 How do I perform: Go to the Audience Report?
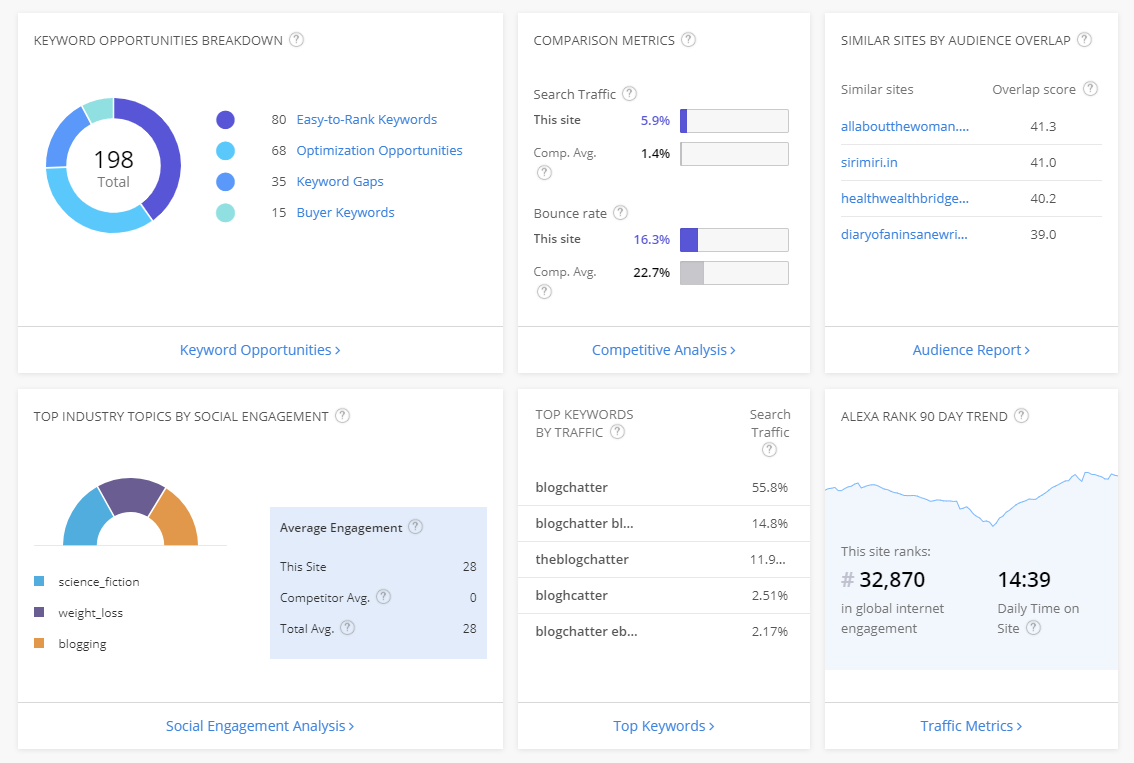point(971,350)
